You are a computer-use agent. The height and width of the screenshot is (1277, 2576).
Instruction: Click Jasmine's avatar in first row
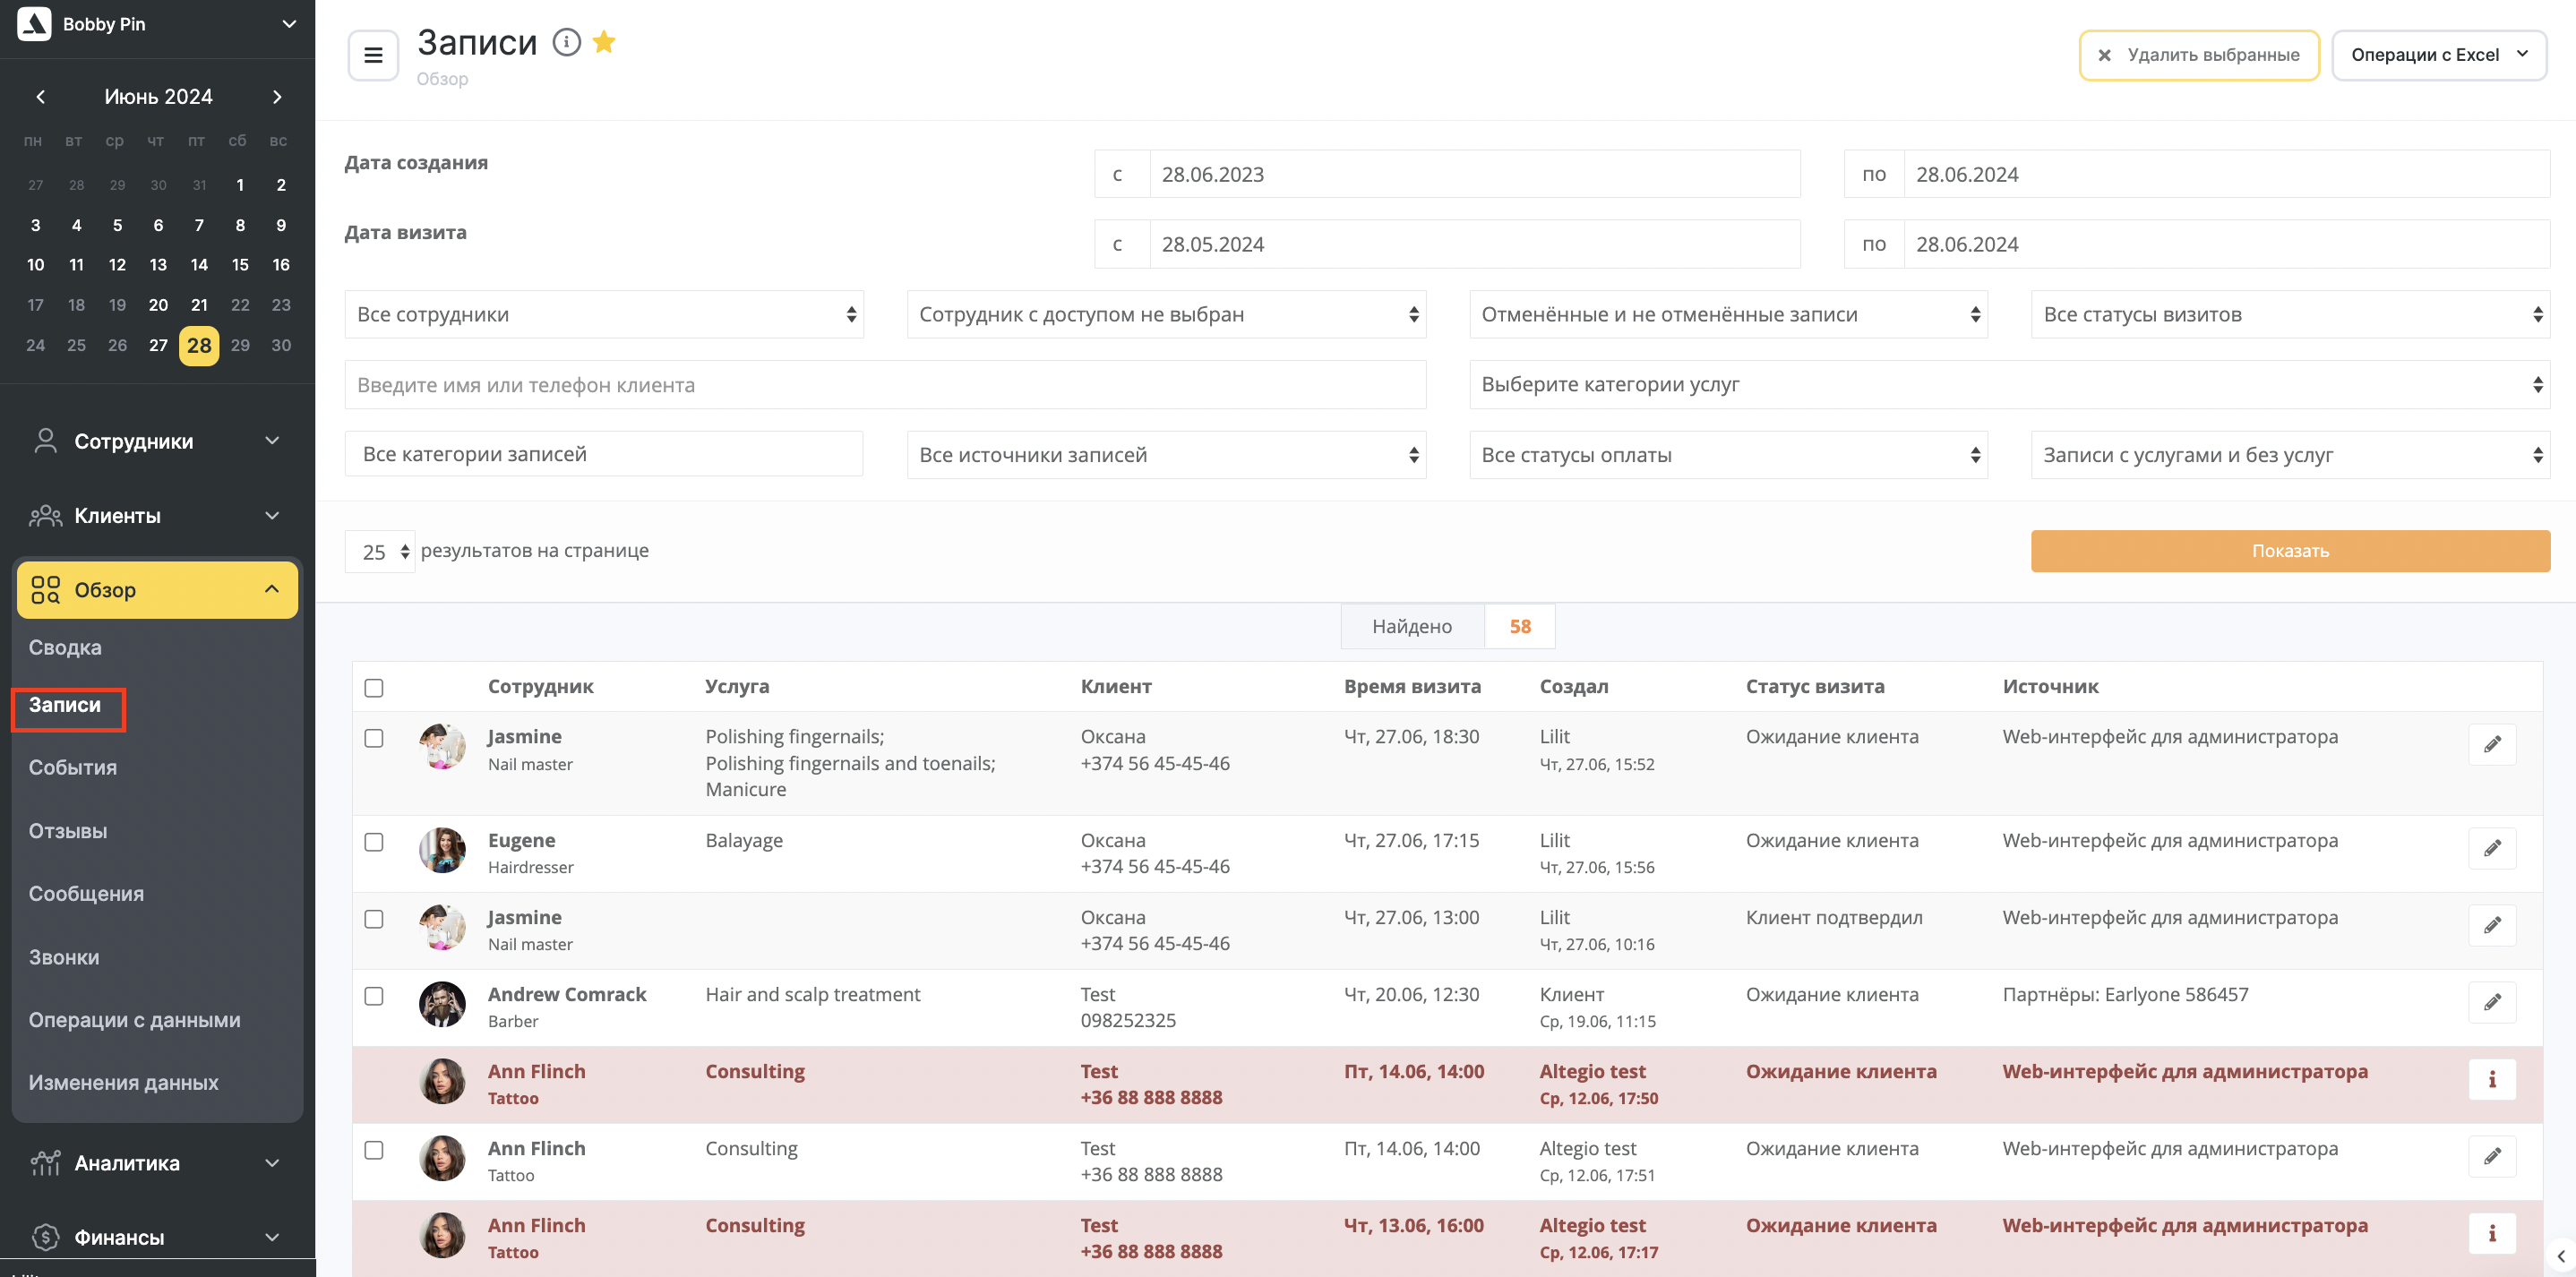(442, 746)
